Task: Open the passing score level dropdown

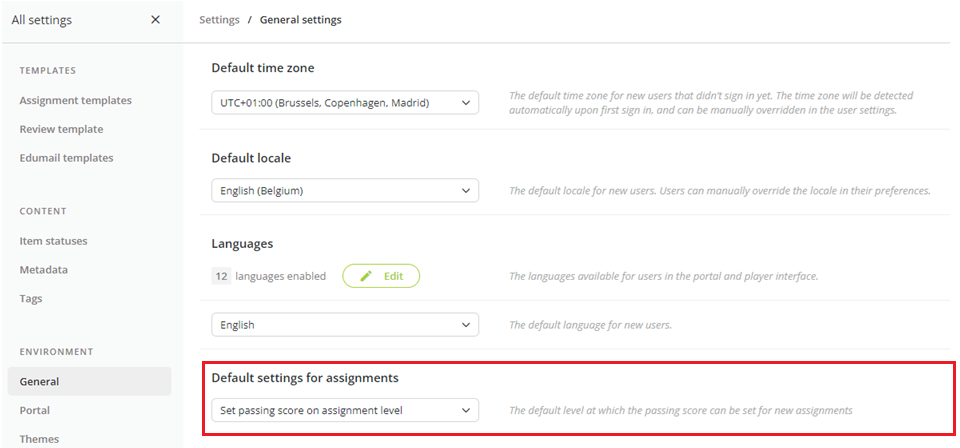Action: click(345, 410)
